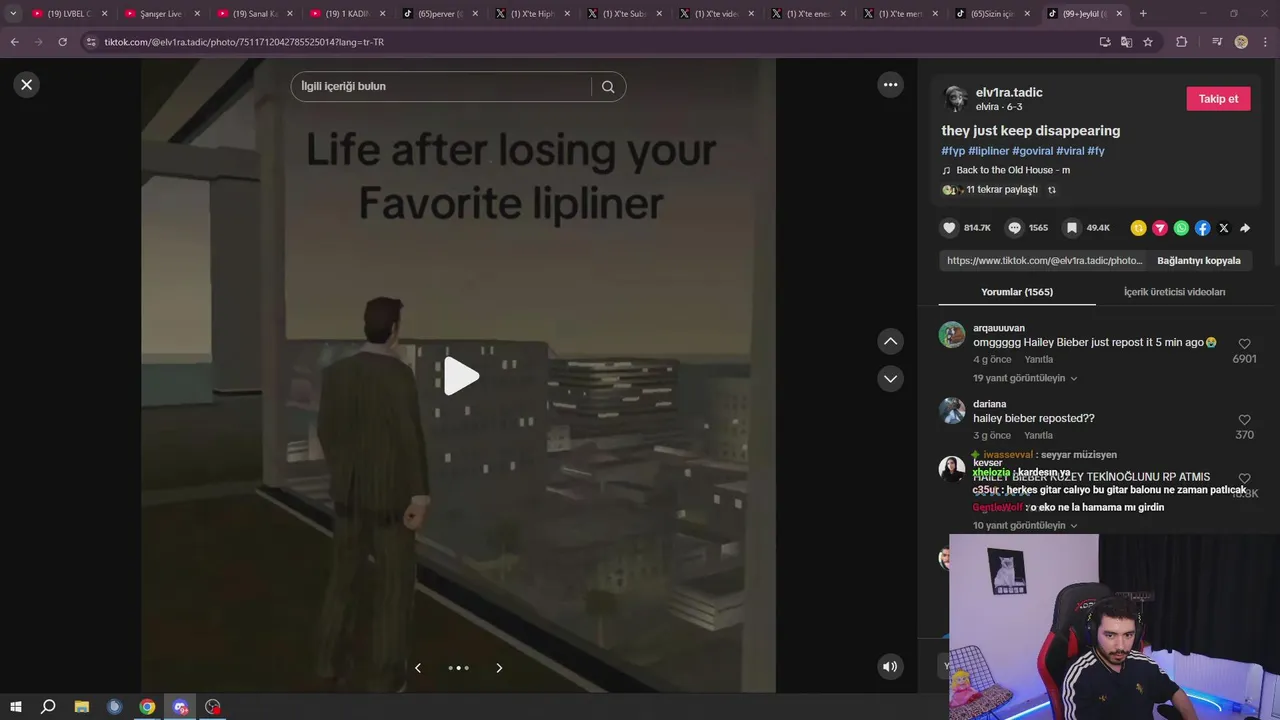The height and width of the screenshot is (720, 1280).
Task: Show next photo in the slideshow
Action: click(499, 668)
